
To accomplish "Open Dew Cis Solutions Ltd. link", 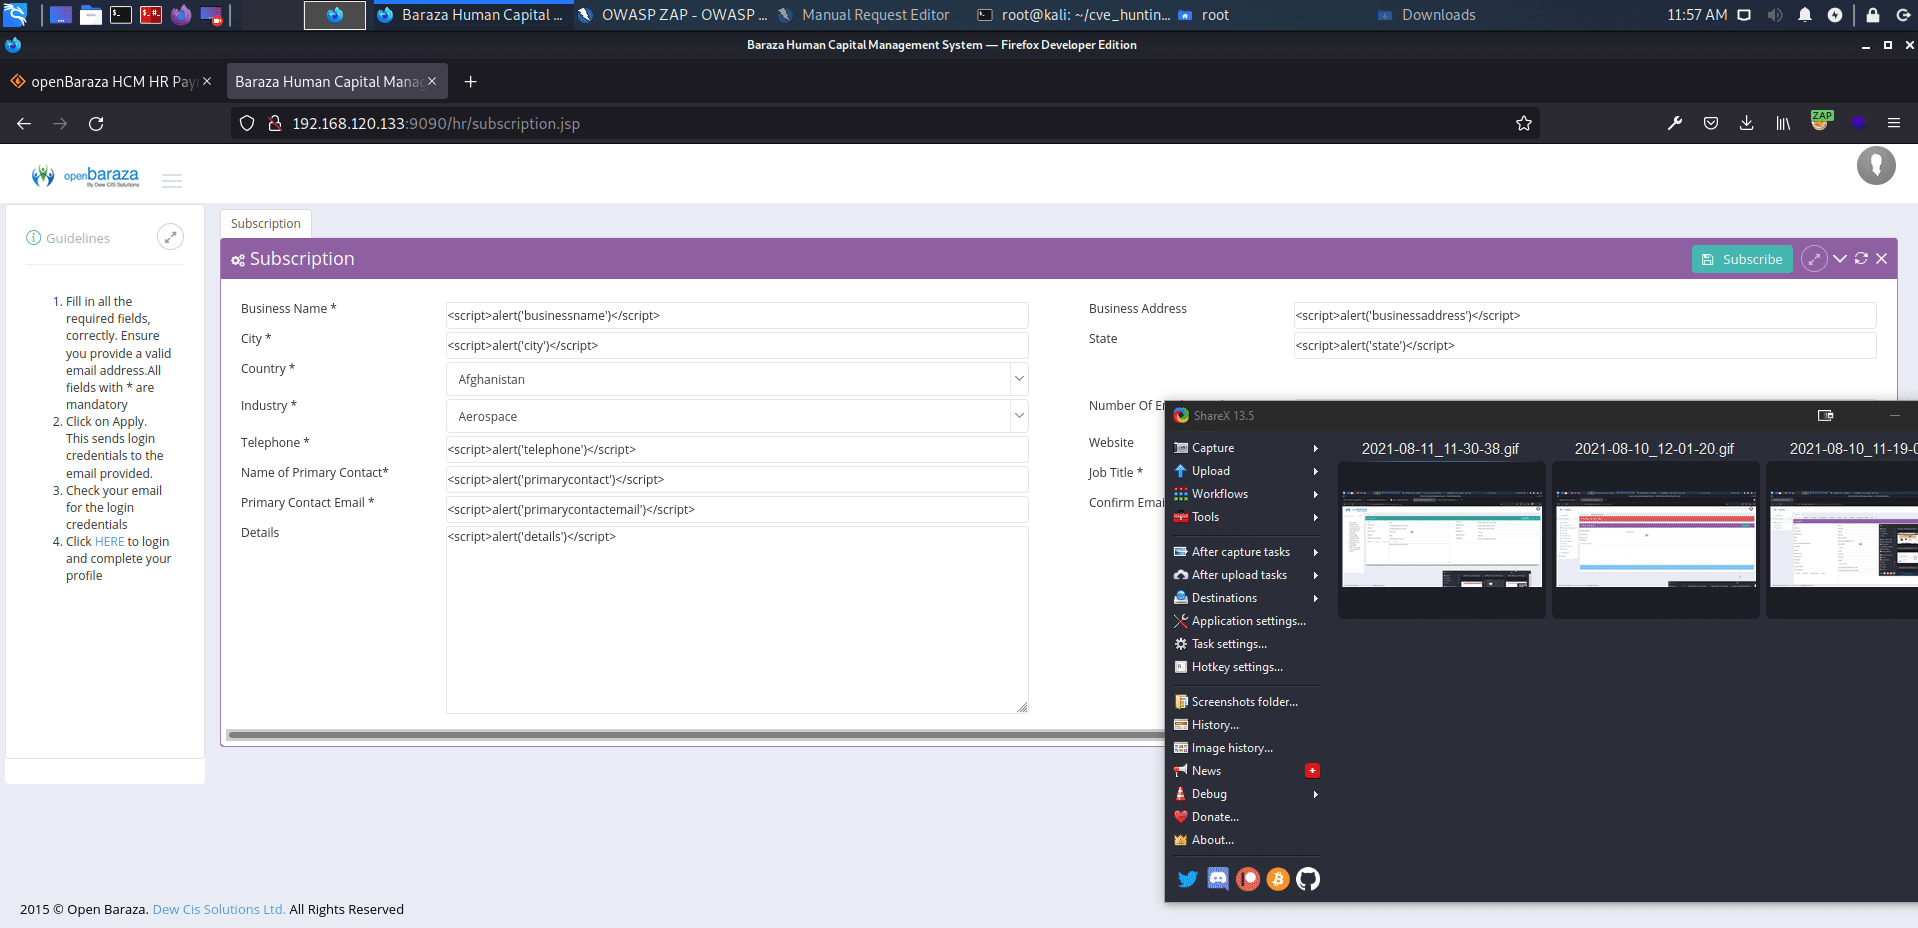I will click(x=219, y=909).
